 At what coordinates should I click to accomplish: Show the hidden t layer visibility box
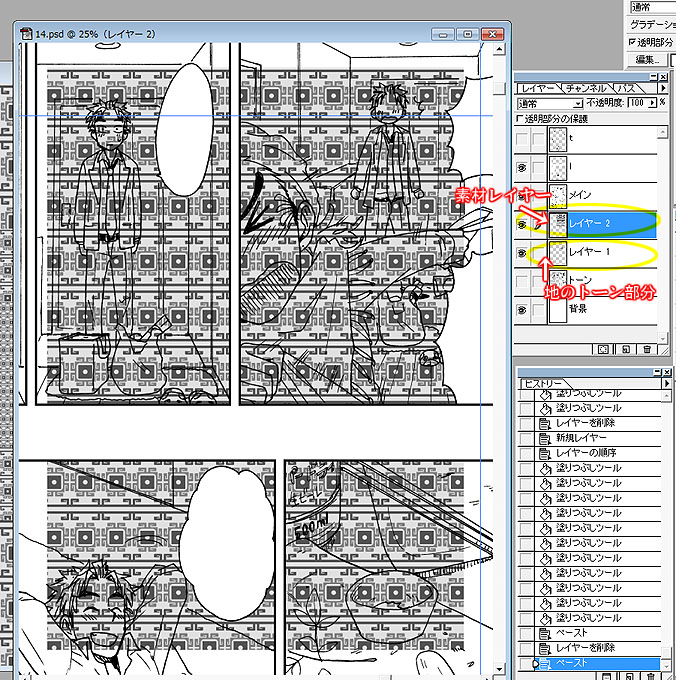(x=522, y=139)
